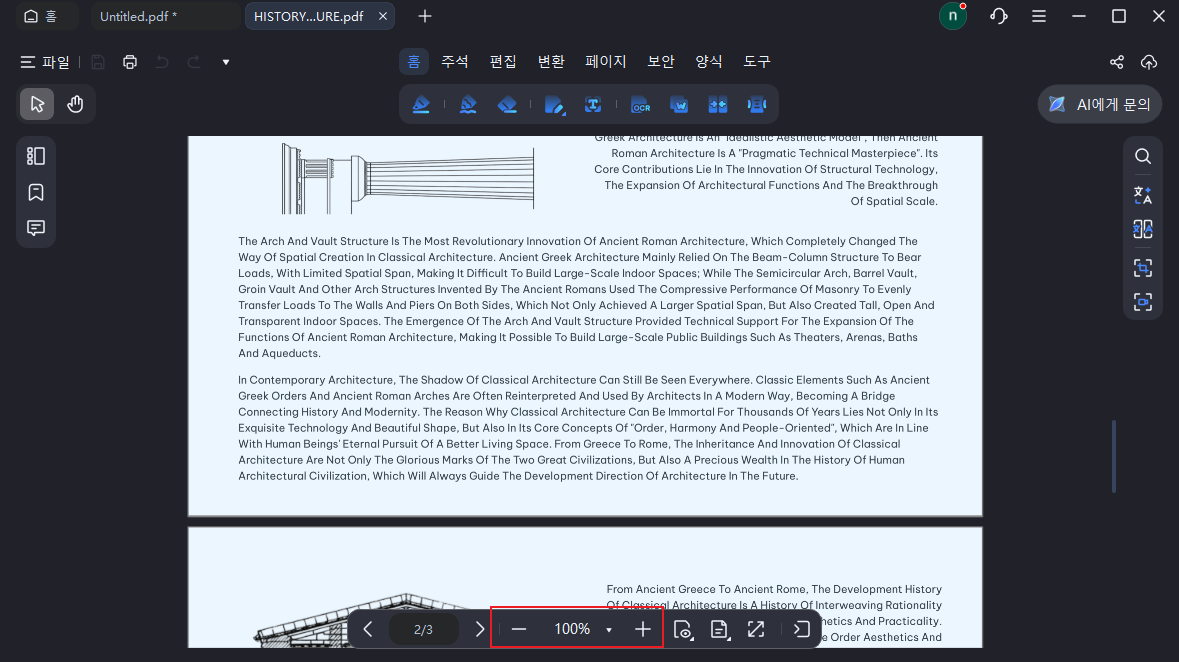This screenshot has width=1179, height=662.
Task: Activate the select arrow cursor tool
Action: point(37,104)
